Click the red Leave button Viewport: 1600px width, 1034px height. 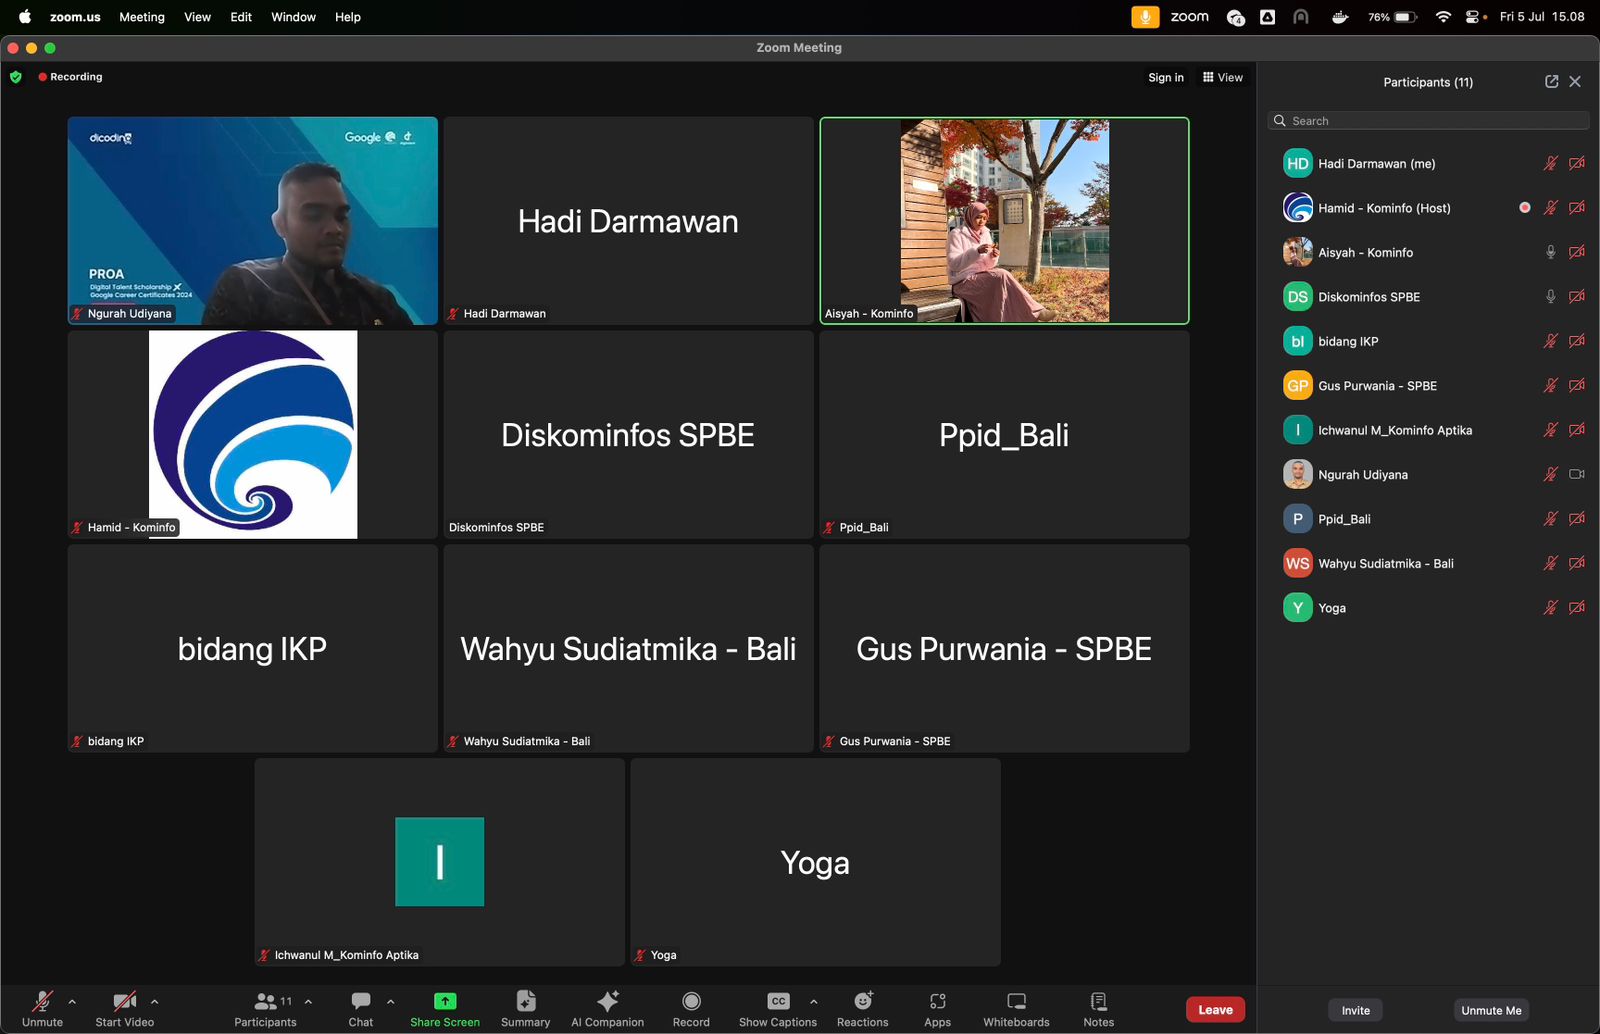[1215, 1010]
